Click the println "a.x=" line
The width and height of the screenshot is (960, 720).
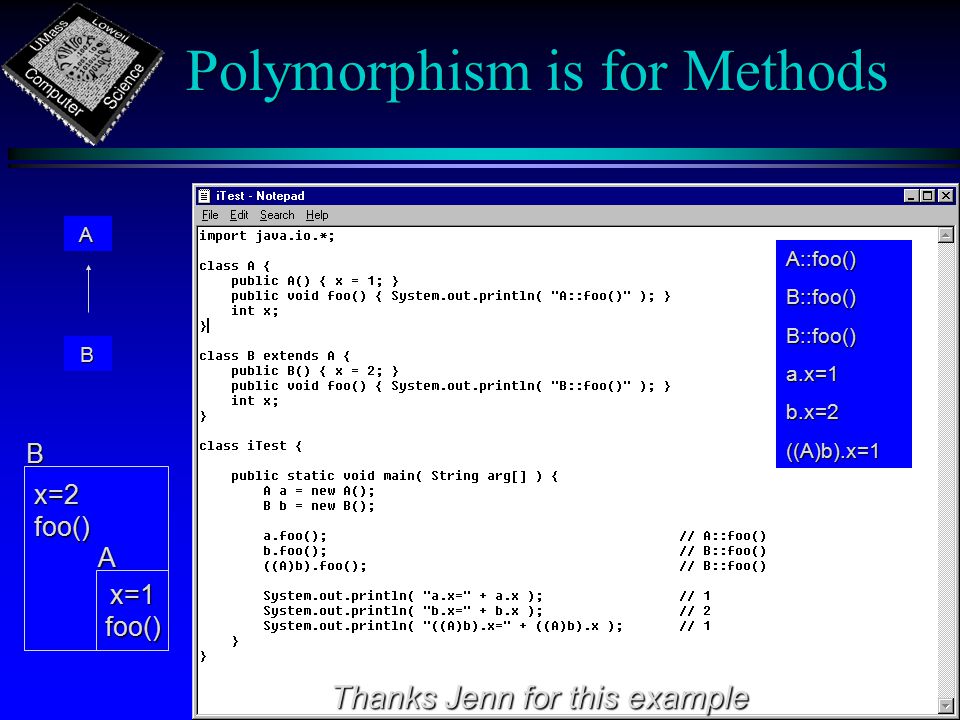403,596
